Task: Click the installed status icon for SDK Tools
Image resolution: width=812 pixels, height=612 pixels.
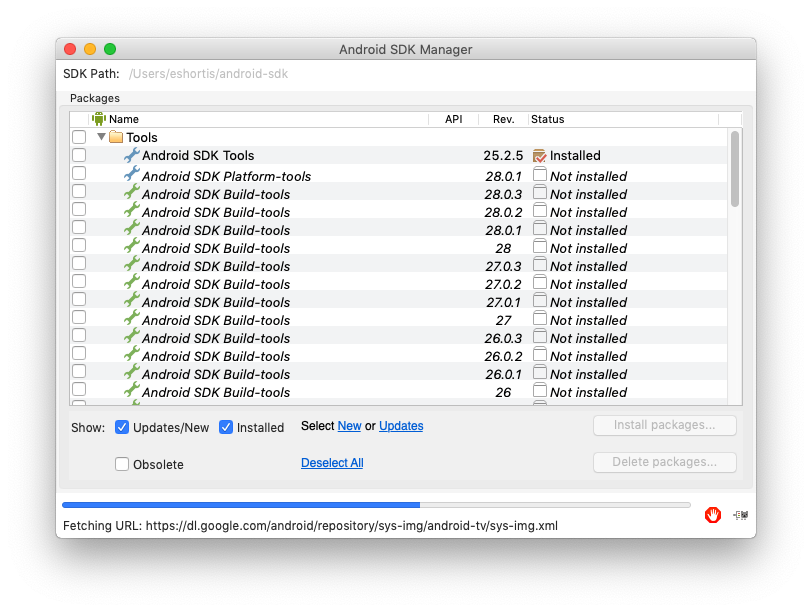Action: (540, 155)
